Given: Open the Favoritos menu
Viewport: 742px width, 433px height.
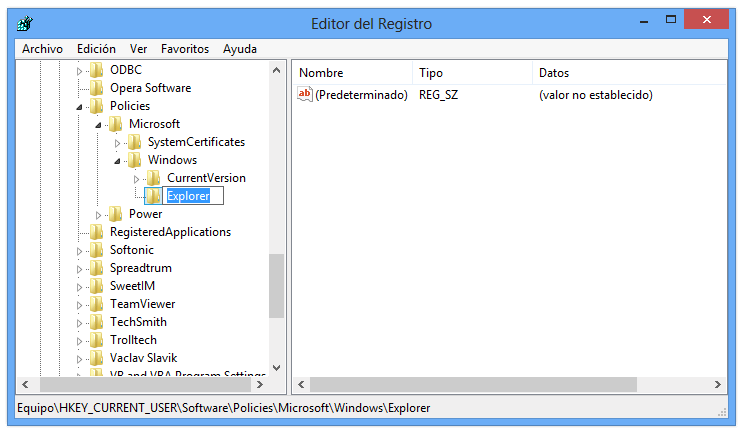Looking at the screenshot, I should (185, 49).
